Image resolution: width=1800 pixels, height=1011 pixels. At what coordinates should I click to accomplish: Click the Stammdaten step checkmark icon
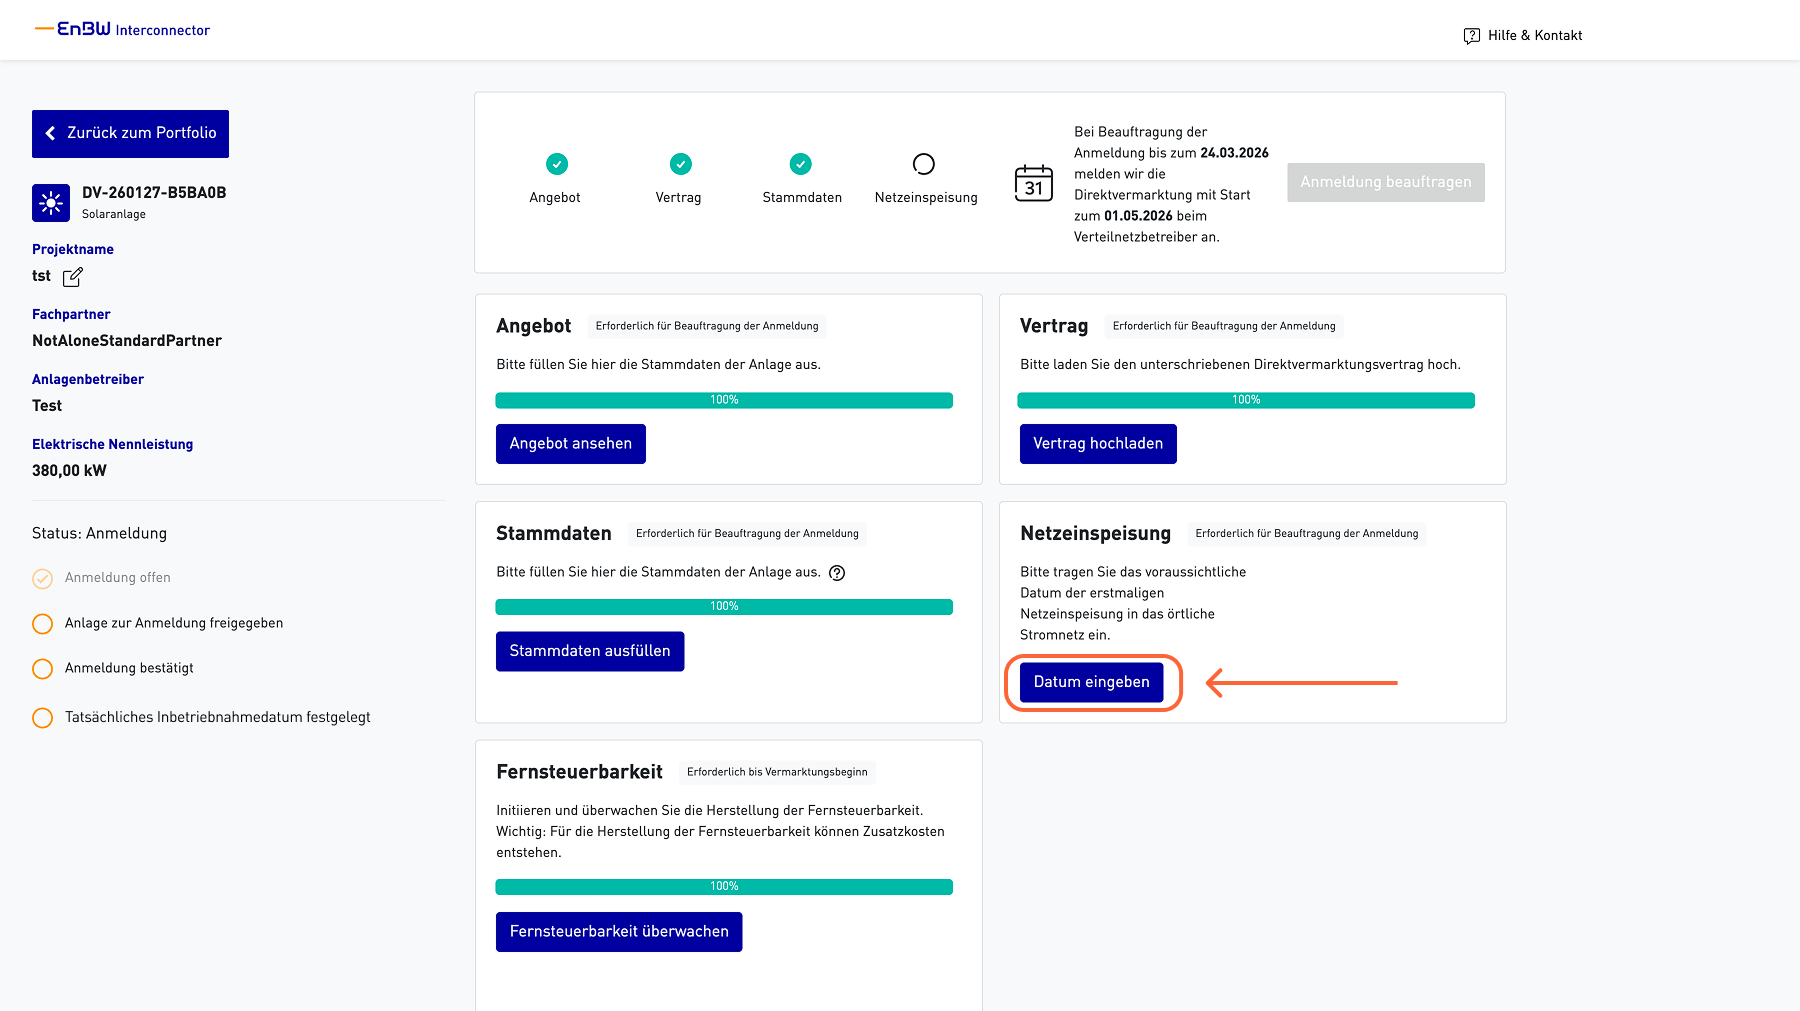[x=800, y=164]
